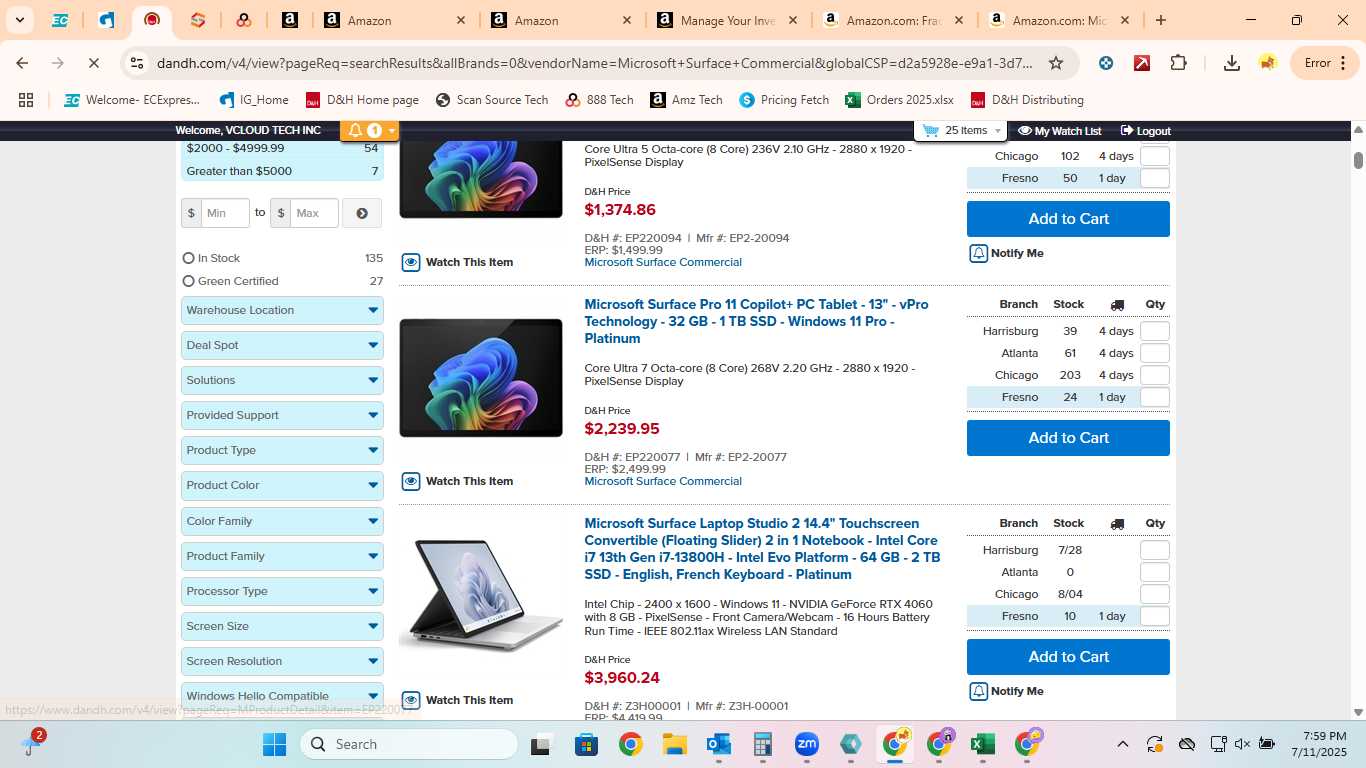Bookmark this page with the star icon

click(1056, 63)
